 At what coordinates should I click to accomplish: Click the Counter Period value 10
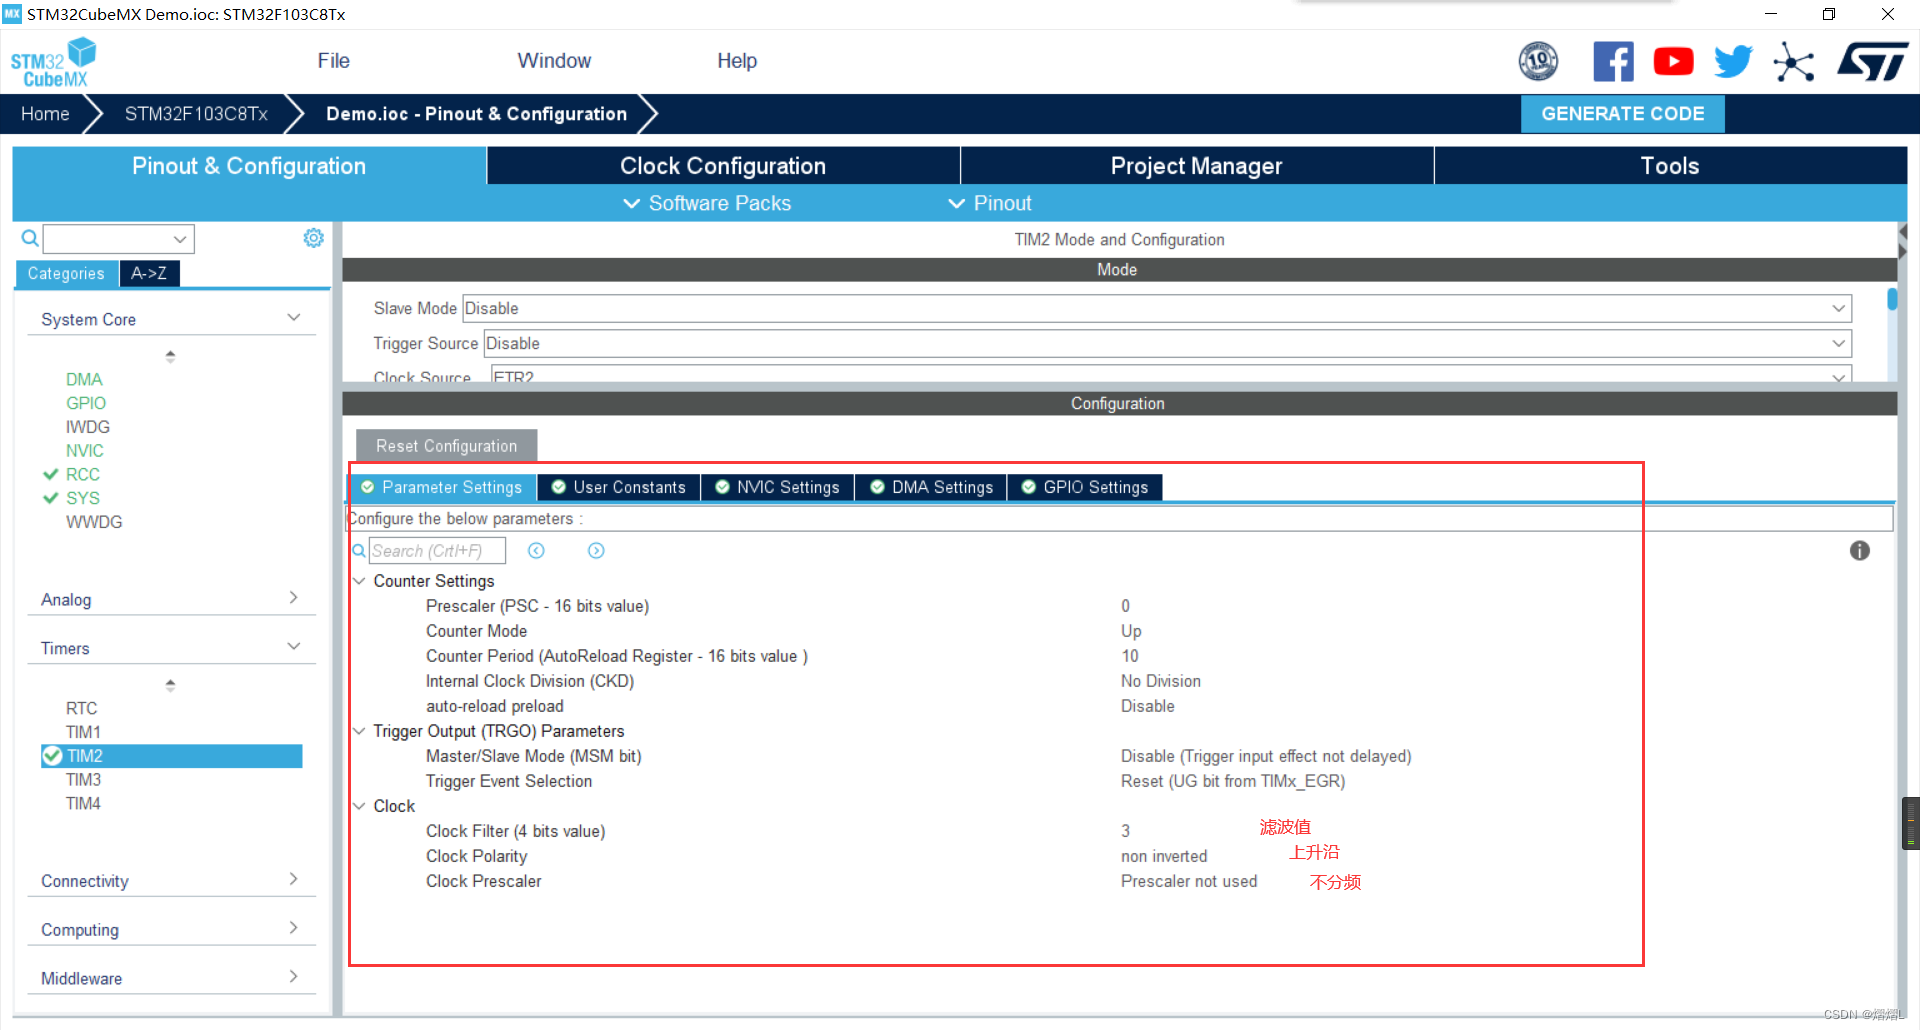[x=1130, y=656]
